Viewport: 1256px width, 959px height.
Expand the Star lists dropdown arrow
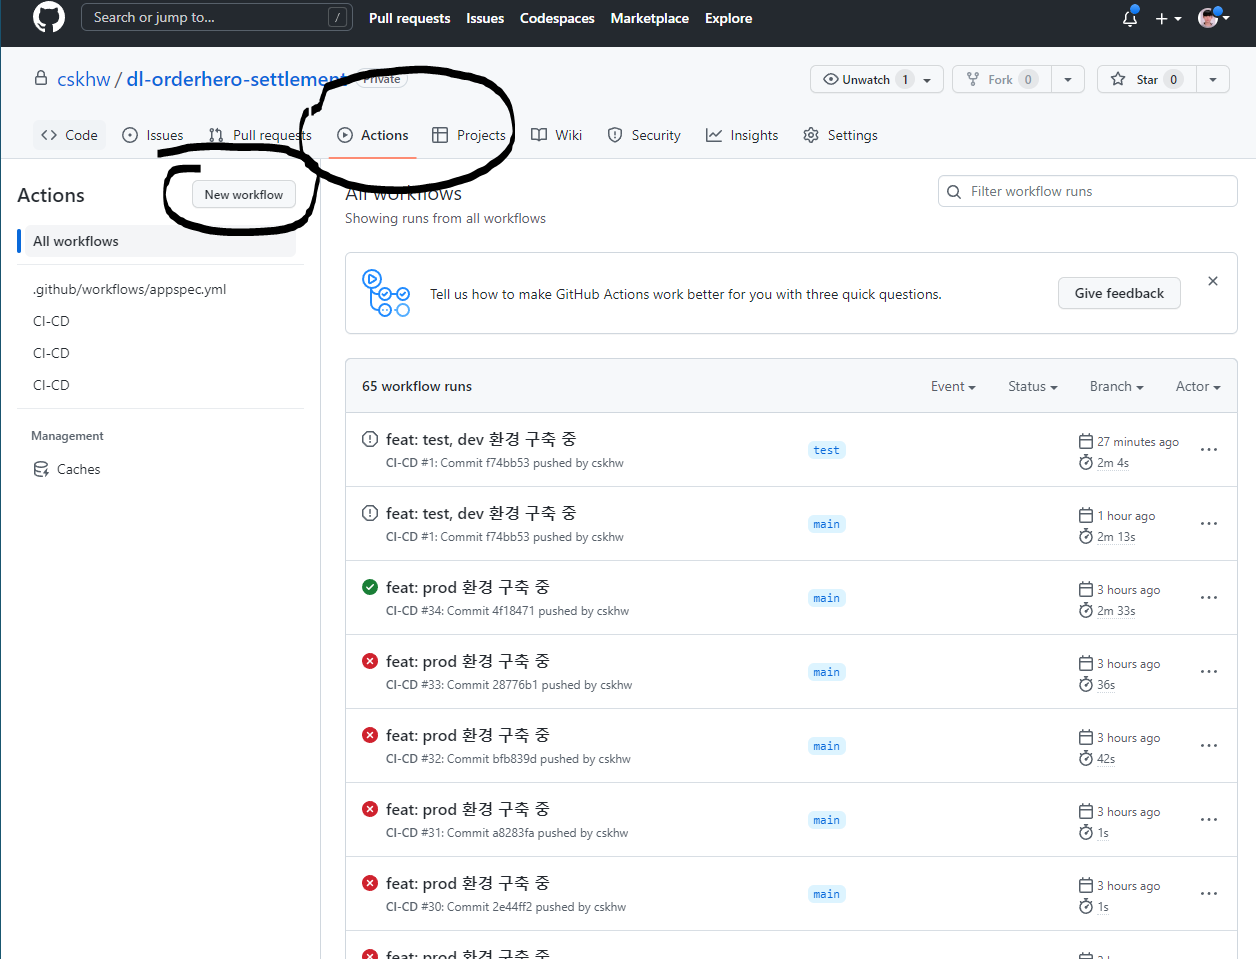(1213, 79)
